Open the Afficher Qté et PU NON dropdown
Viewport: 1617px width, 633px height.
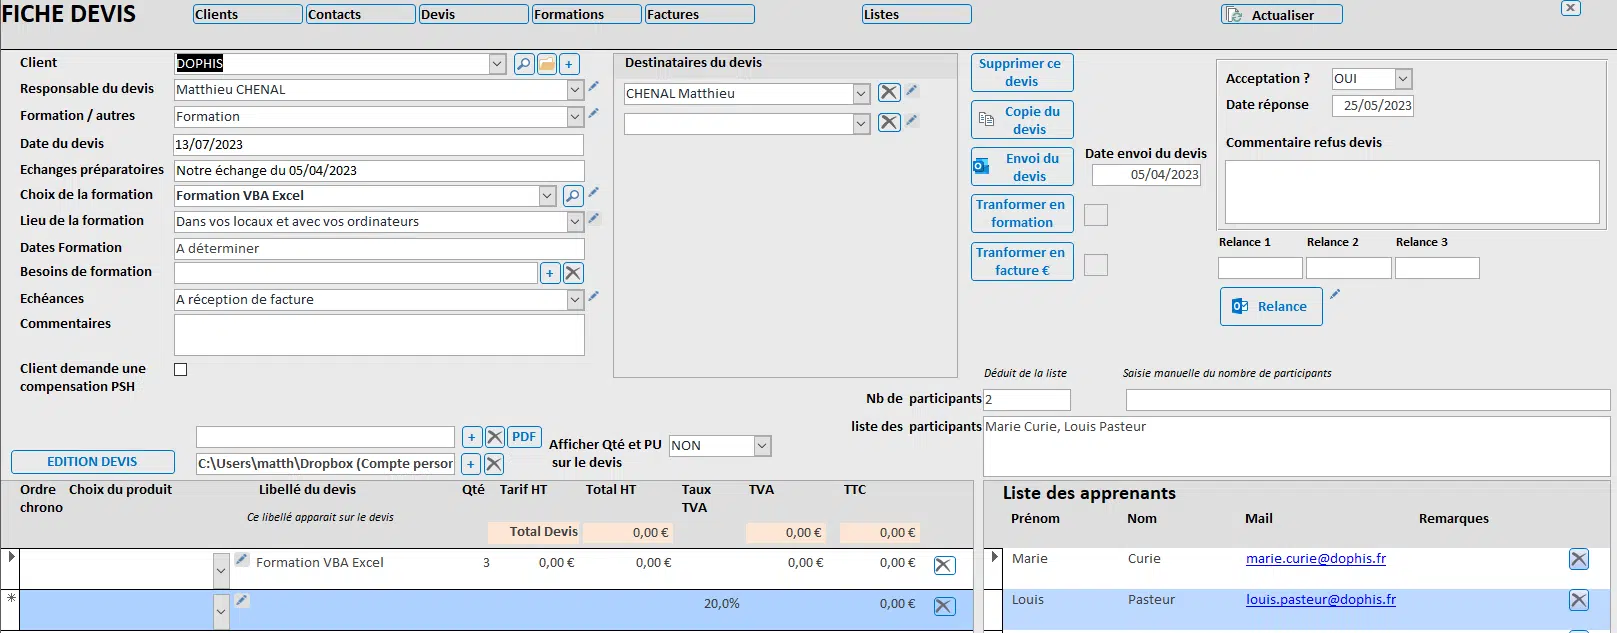coord(763,446)
